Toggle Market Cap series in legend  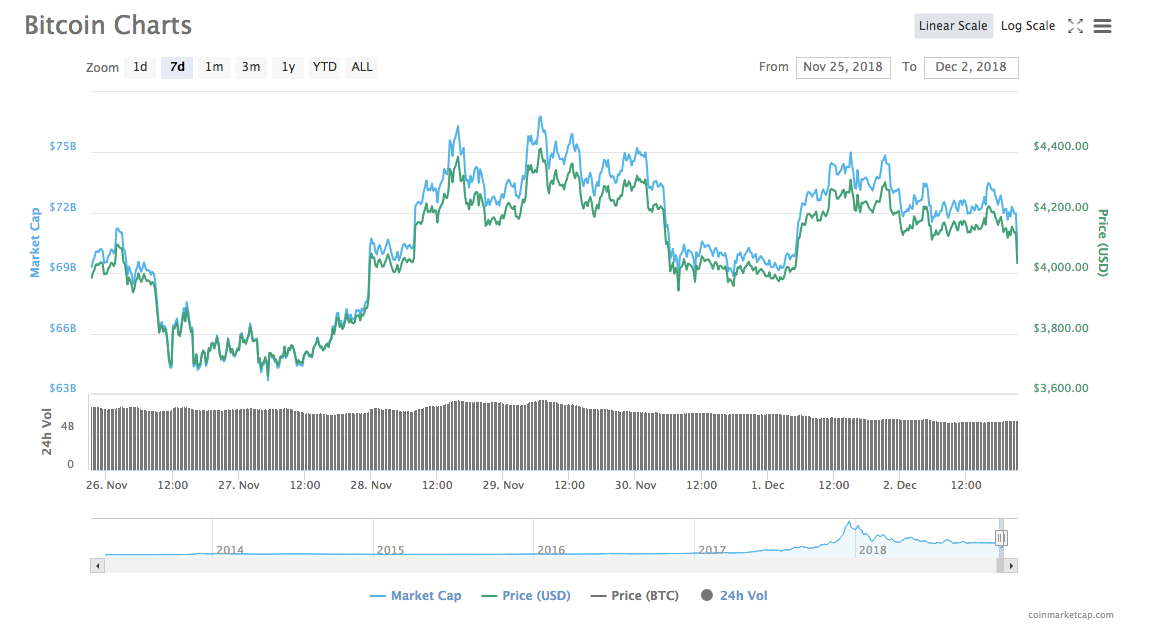tap(415, 596)
